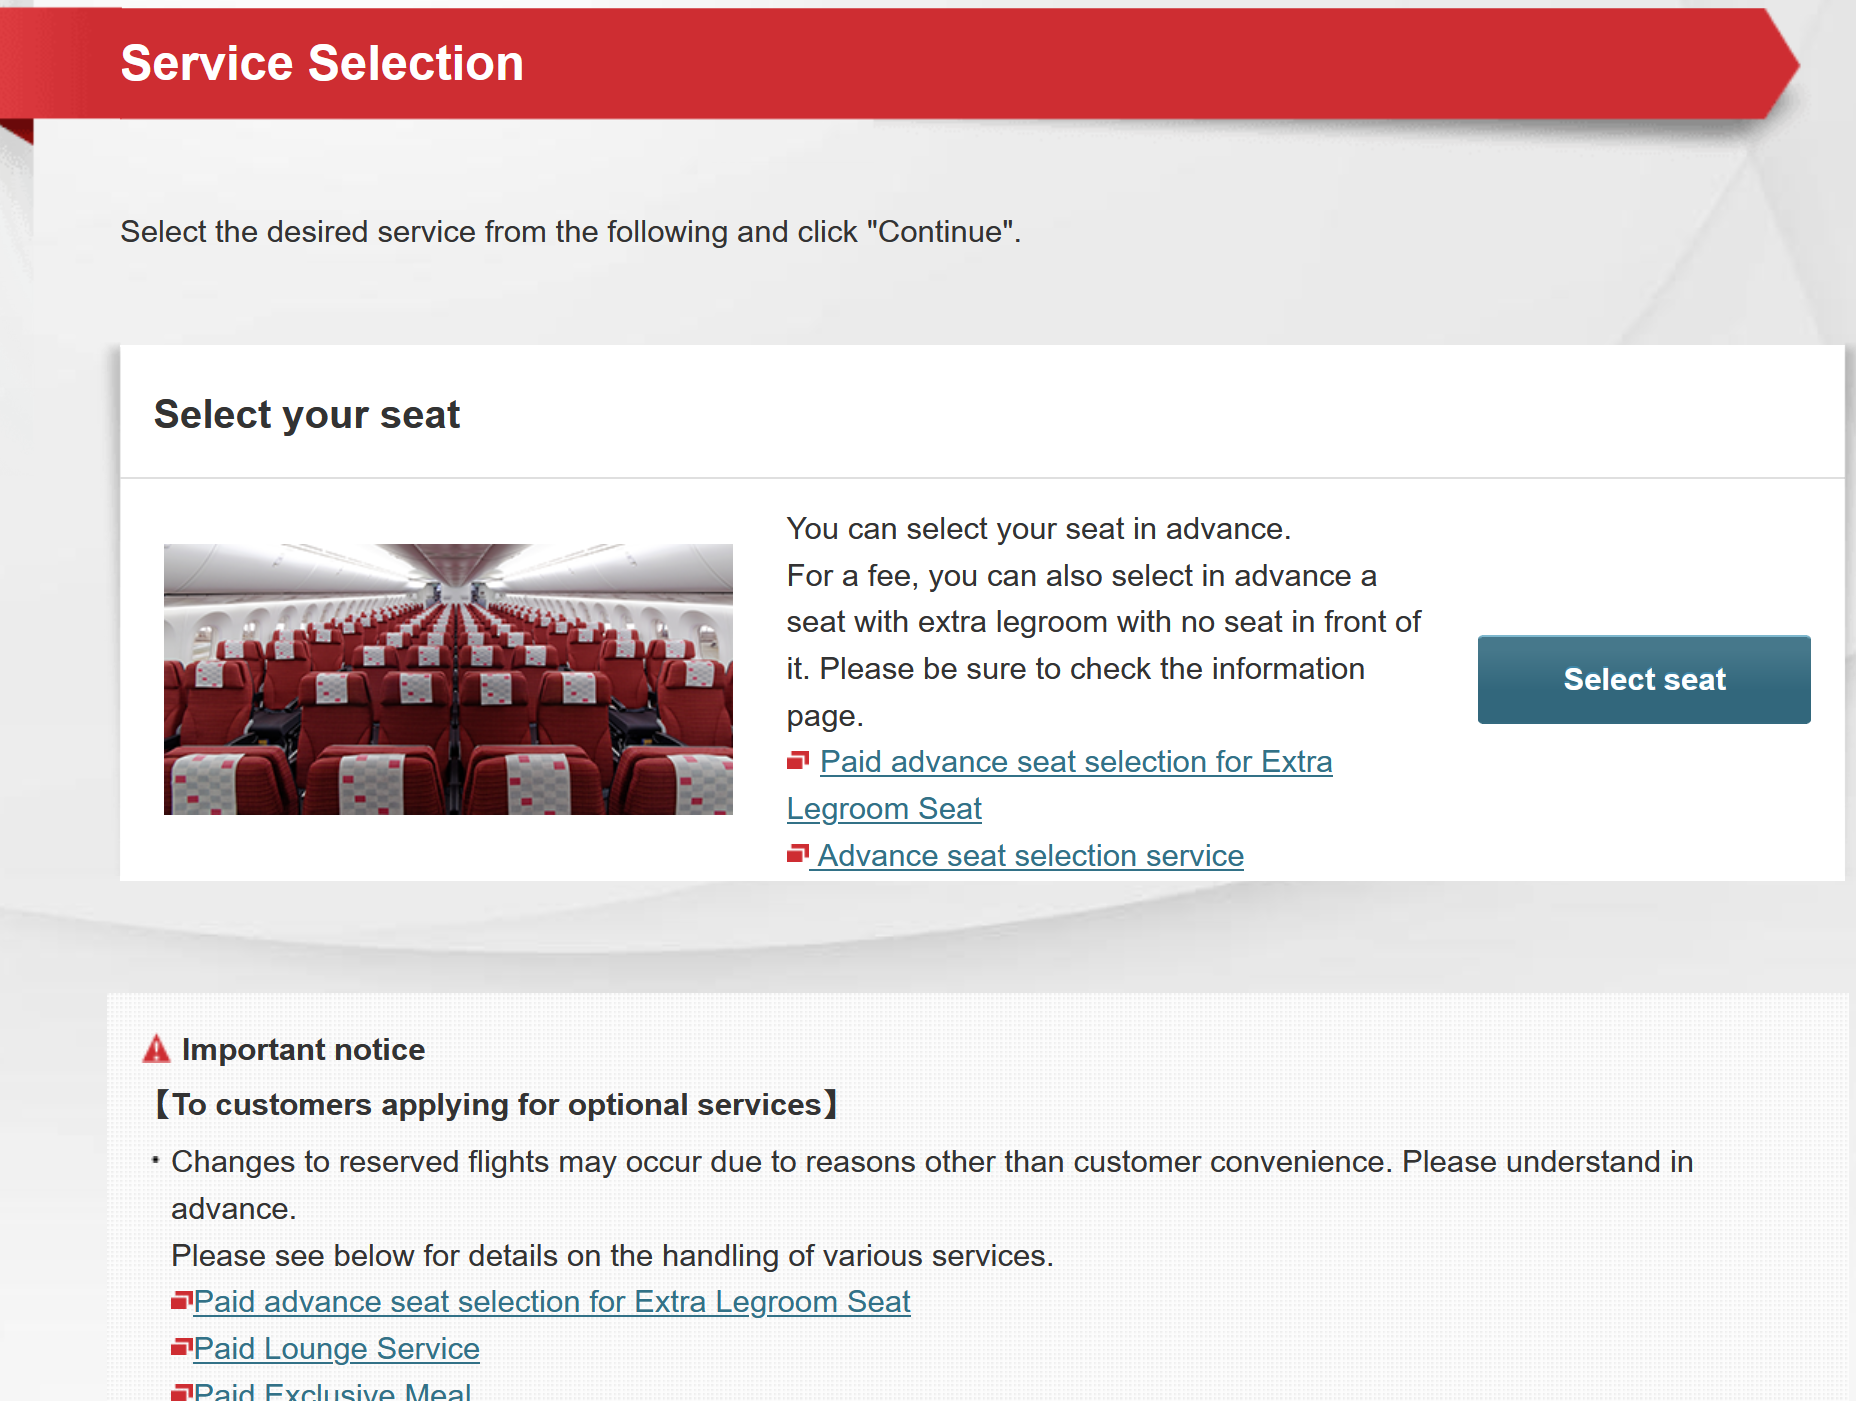Viewport: 1856px width, 1401px height.
Task: Click the new-window icon beside "Paid Lounge Service"
Action: tap(183, 1348)
